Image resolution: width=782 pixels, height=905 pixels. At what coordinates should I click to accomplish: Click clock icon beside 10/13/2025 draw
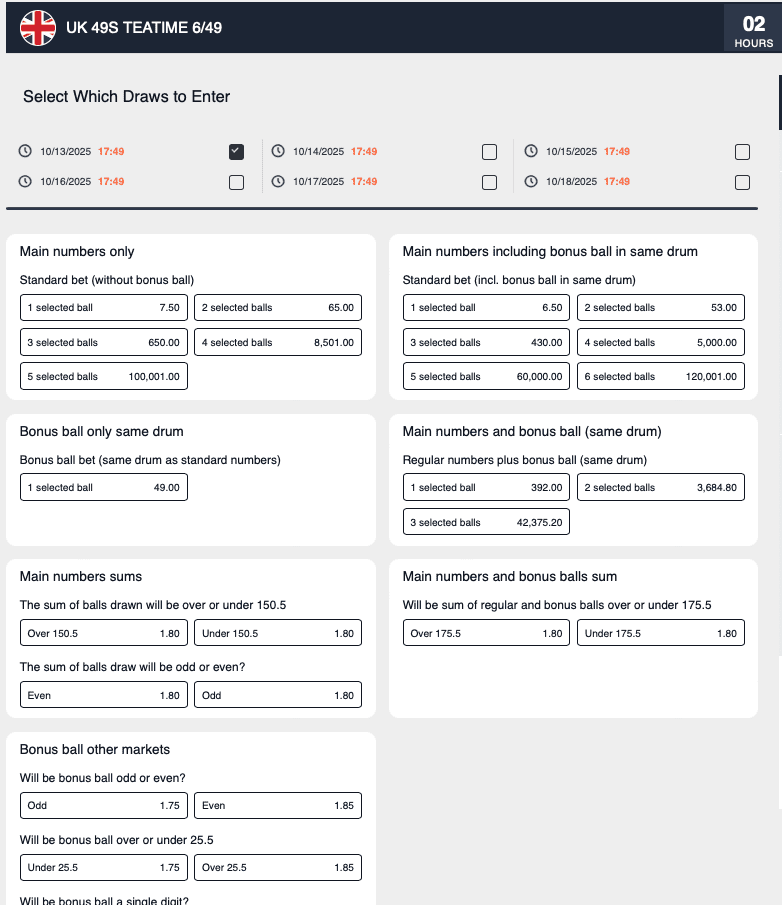pos(26,152)
